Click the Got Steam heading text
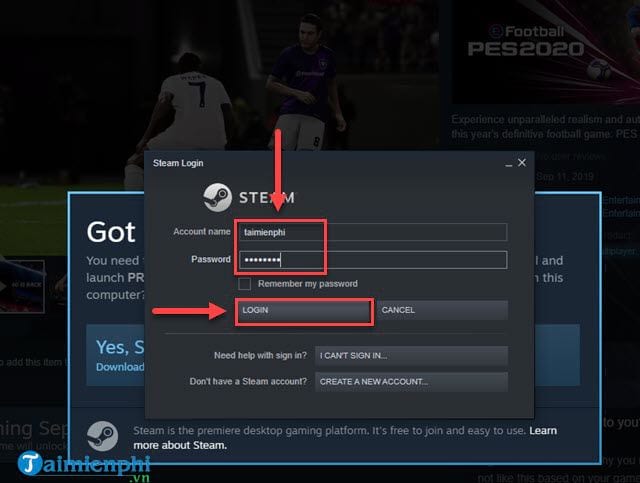 (111, 232)
